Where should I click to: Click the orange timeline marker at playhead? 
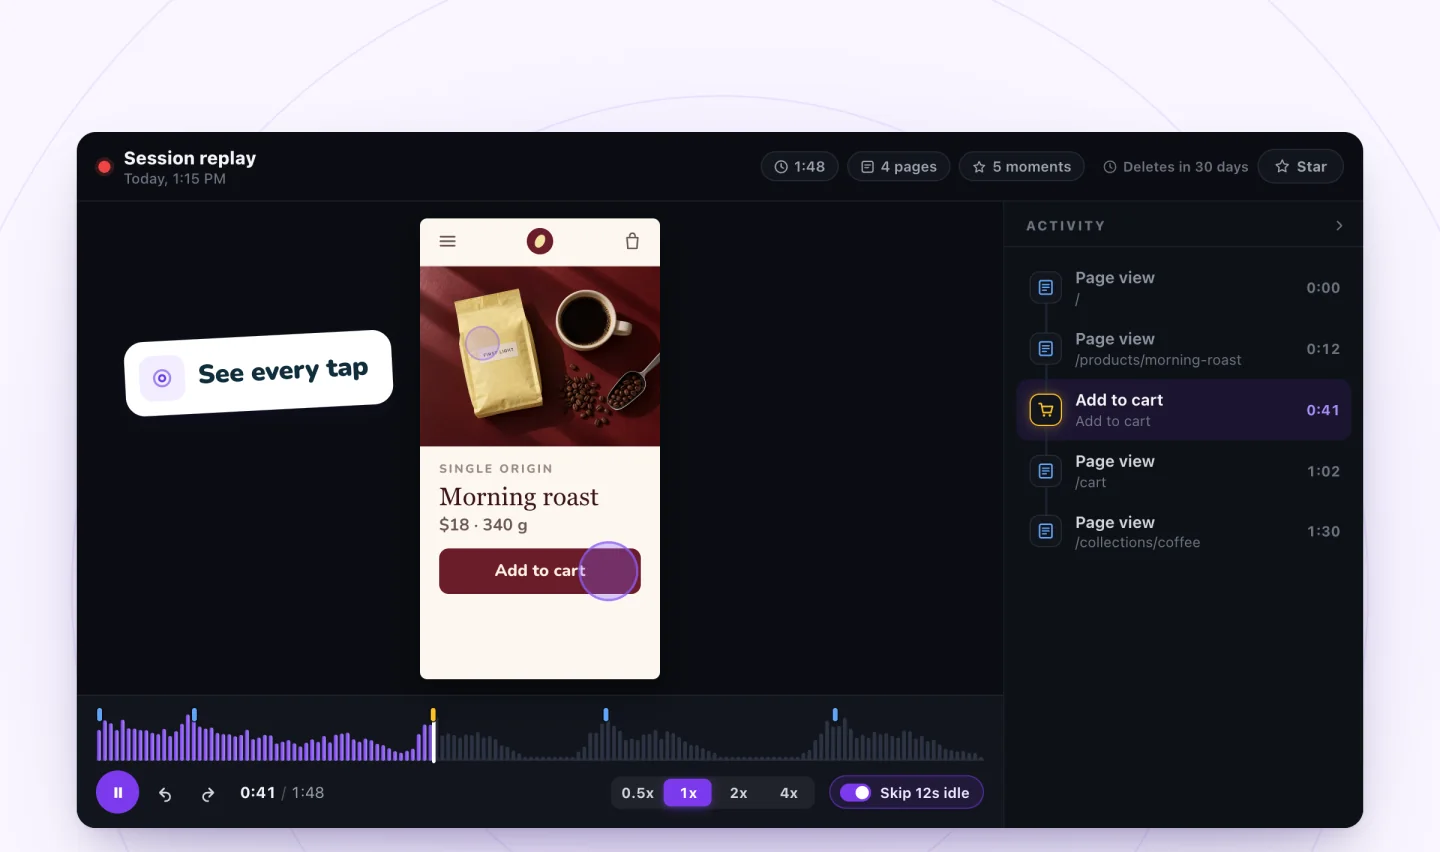433,714
